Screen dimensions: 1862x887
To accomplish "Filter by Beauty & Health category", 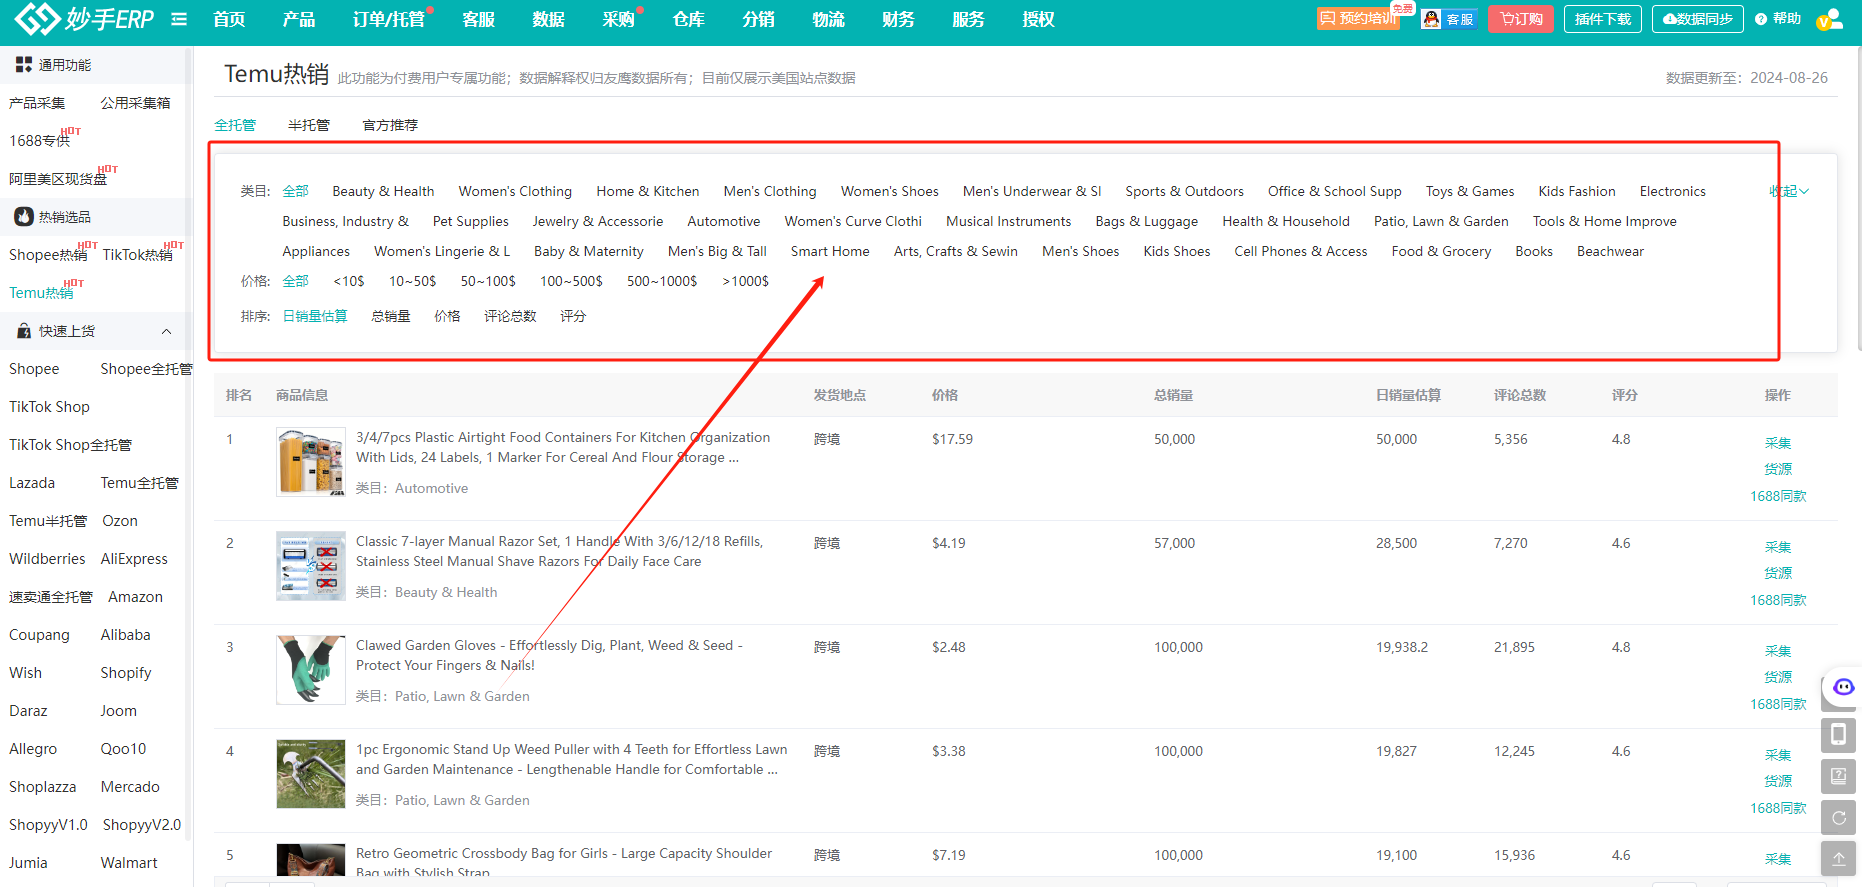I will pos(383,191).
